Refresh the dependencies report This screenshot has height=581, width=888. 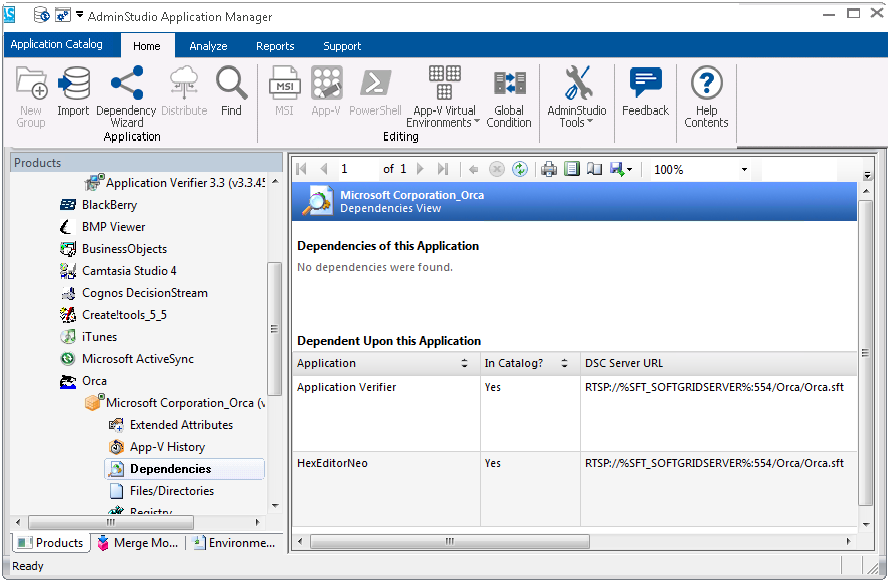pyautogui.click(x=520, y=170)
